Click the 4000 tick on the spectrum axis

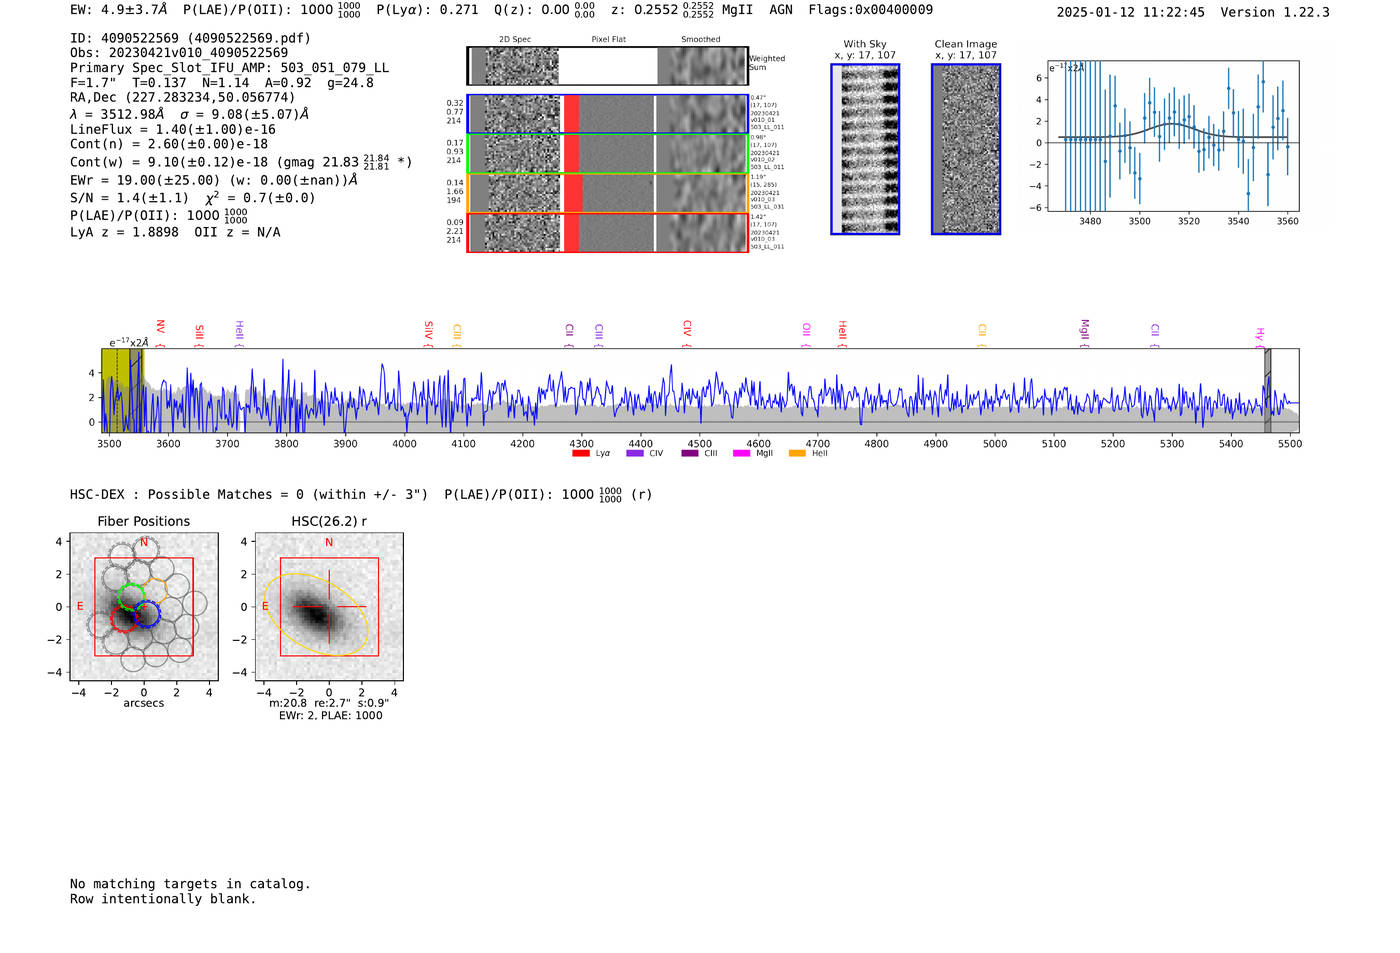click(404, 443)
